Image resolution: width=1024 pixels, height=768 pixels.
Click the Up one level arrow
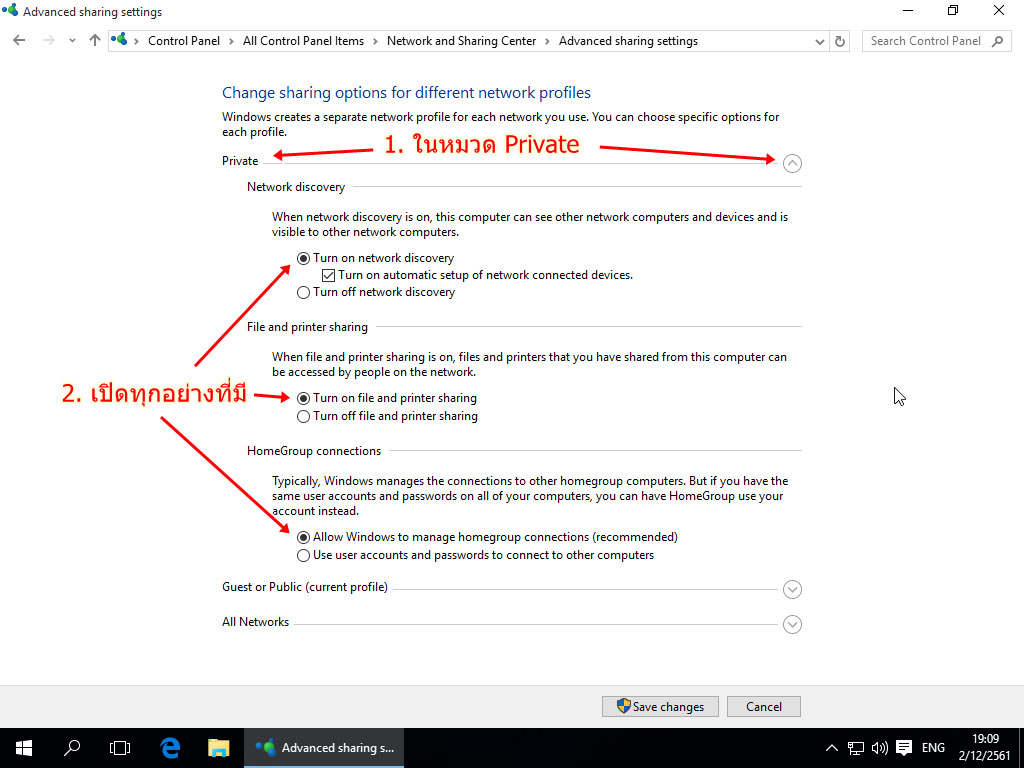[95, 41]
